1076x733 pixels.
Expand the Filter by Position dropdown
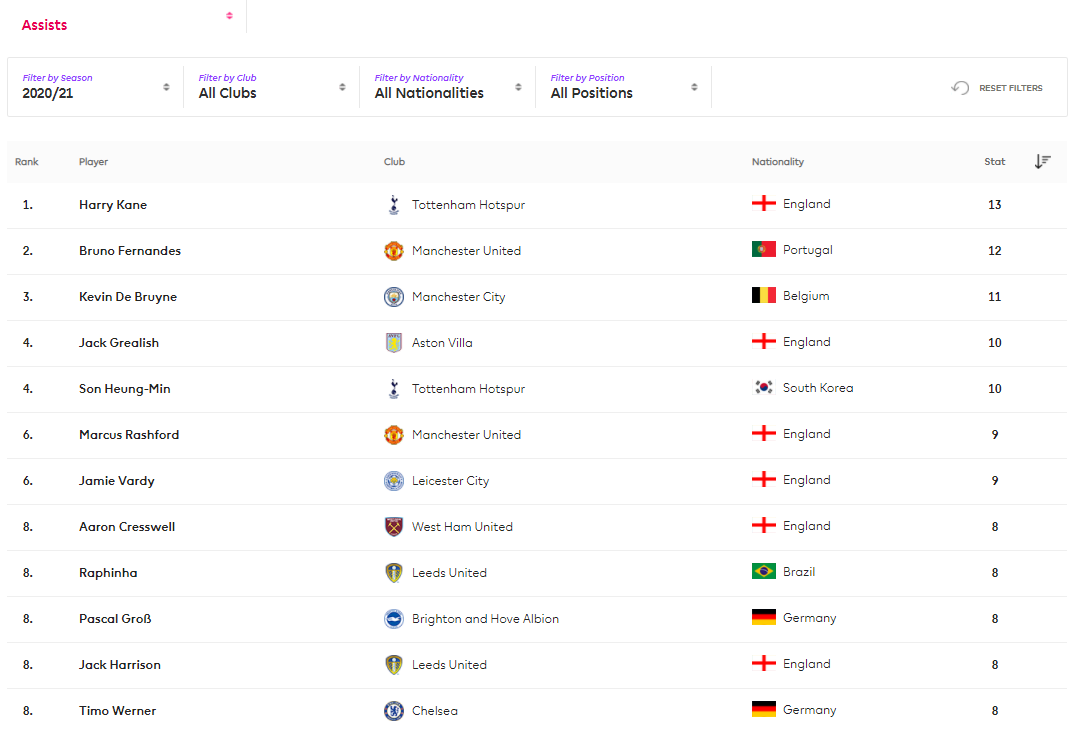click(624, 87)
